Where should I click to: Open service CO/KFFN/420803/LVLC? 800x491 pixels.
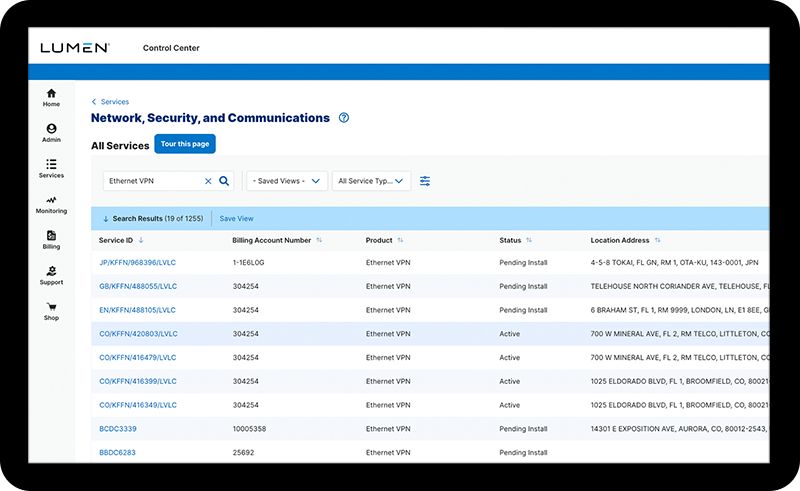[138, 334]
